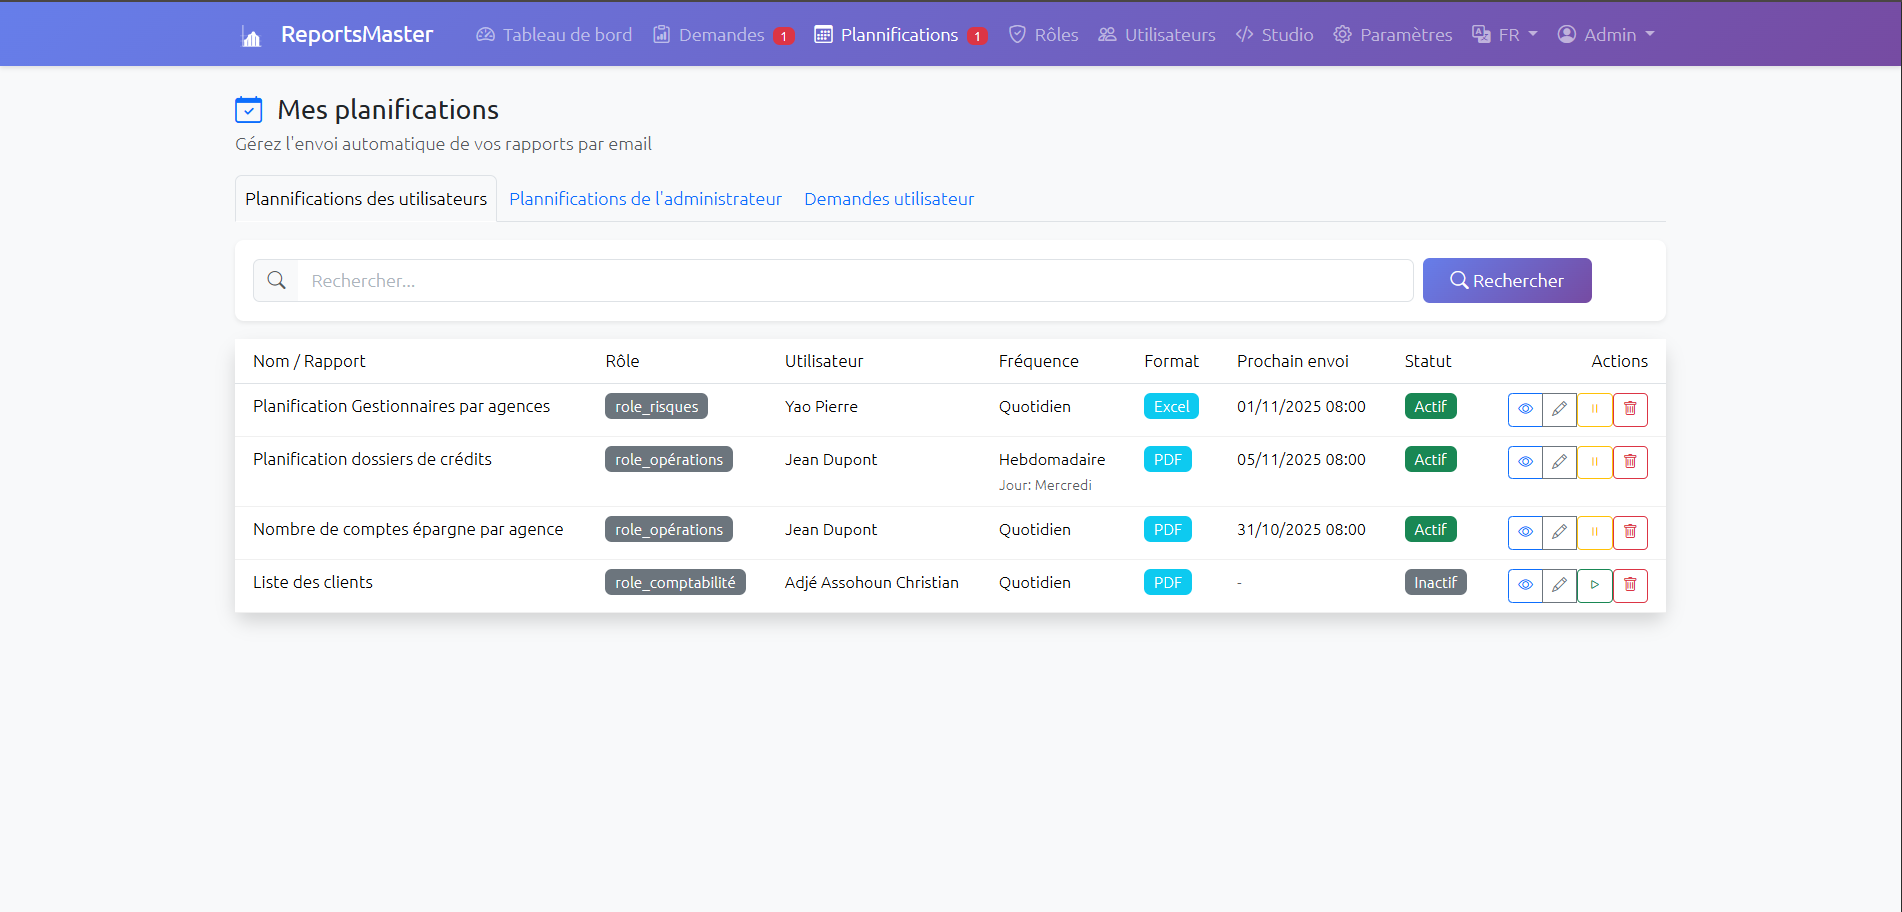Open the Demandes utilisateur tab
The width and height of the screenshot is (1902, 912).
click(x=888, y=199)
